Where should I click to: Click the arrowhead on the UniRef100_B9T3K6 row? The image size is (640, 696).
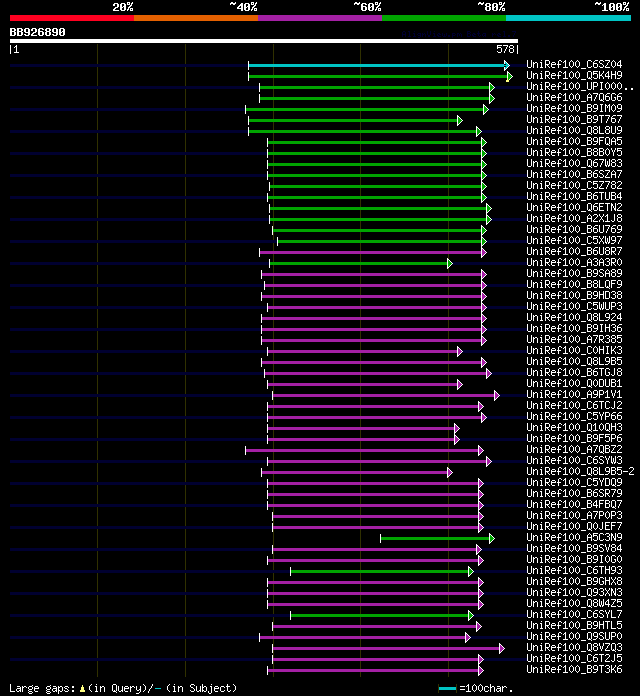pos(481,671)
